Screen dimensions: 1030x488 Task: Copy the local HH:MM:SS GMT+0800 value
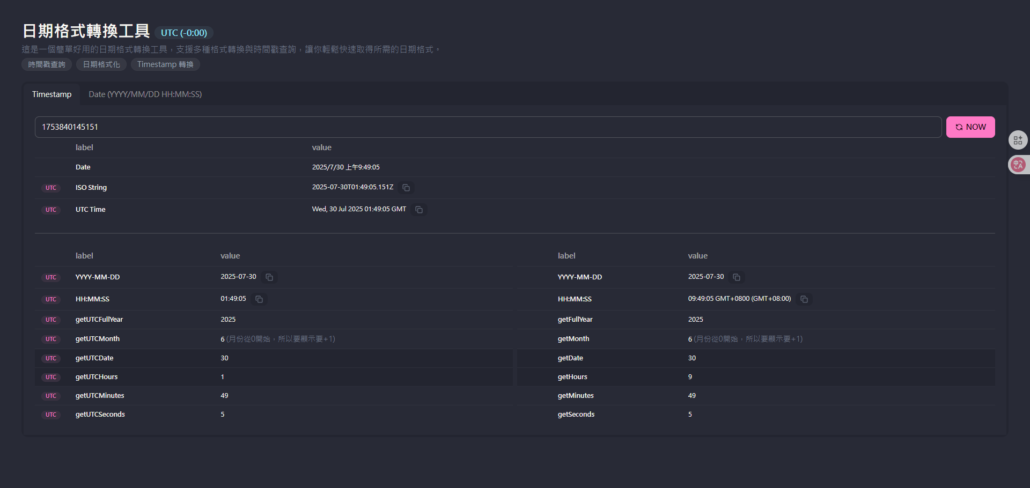coord(804,299)
